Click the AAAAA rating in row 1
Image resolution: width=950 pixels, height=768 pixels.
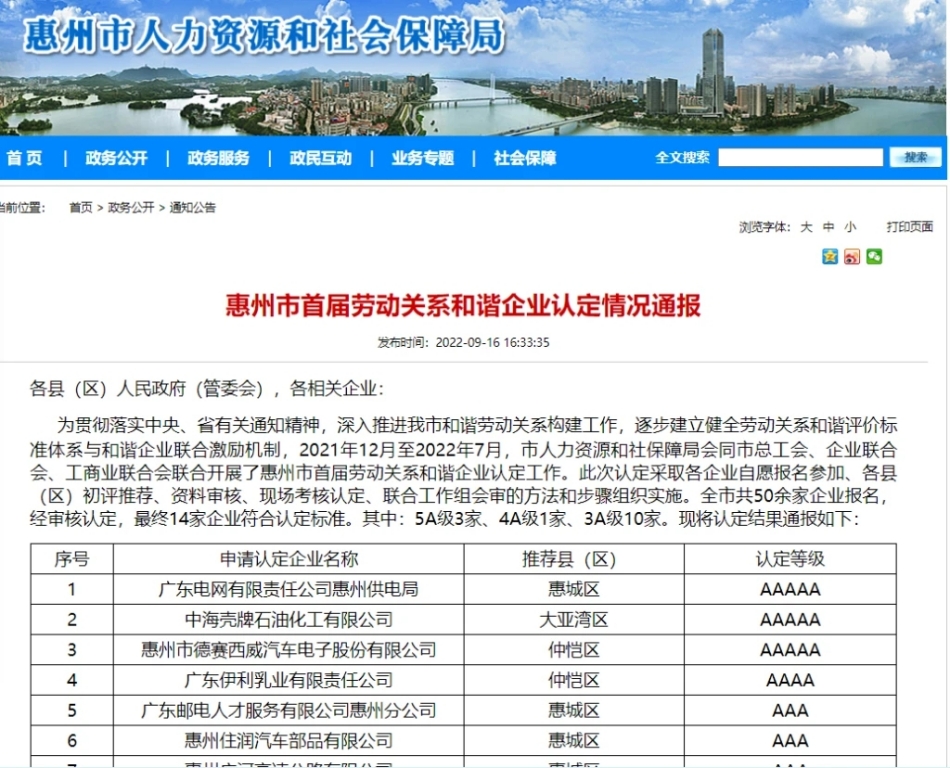tap(790, 589)
